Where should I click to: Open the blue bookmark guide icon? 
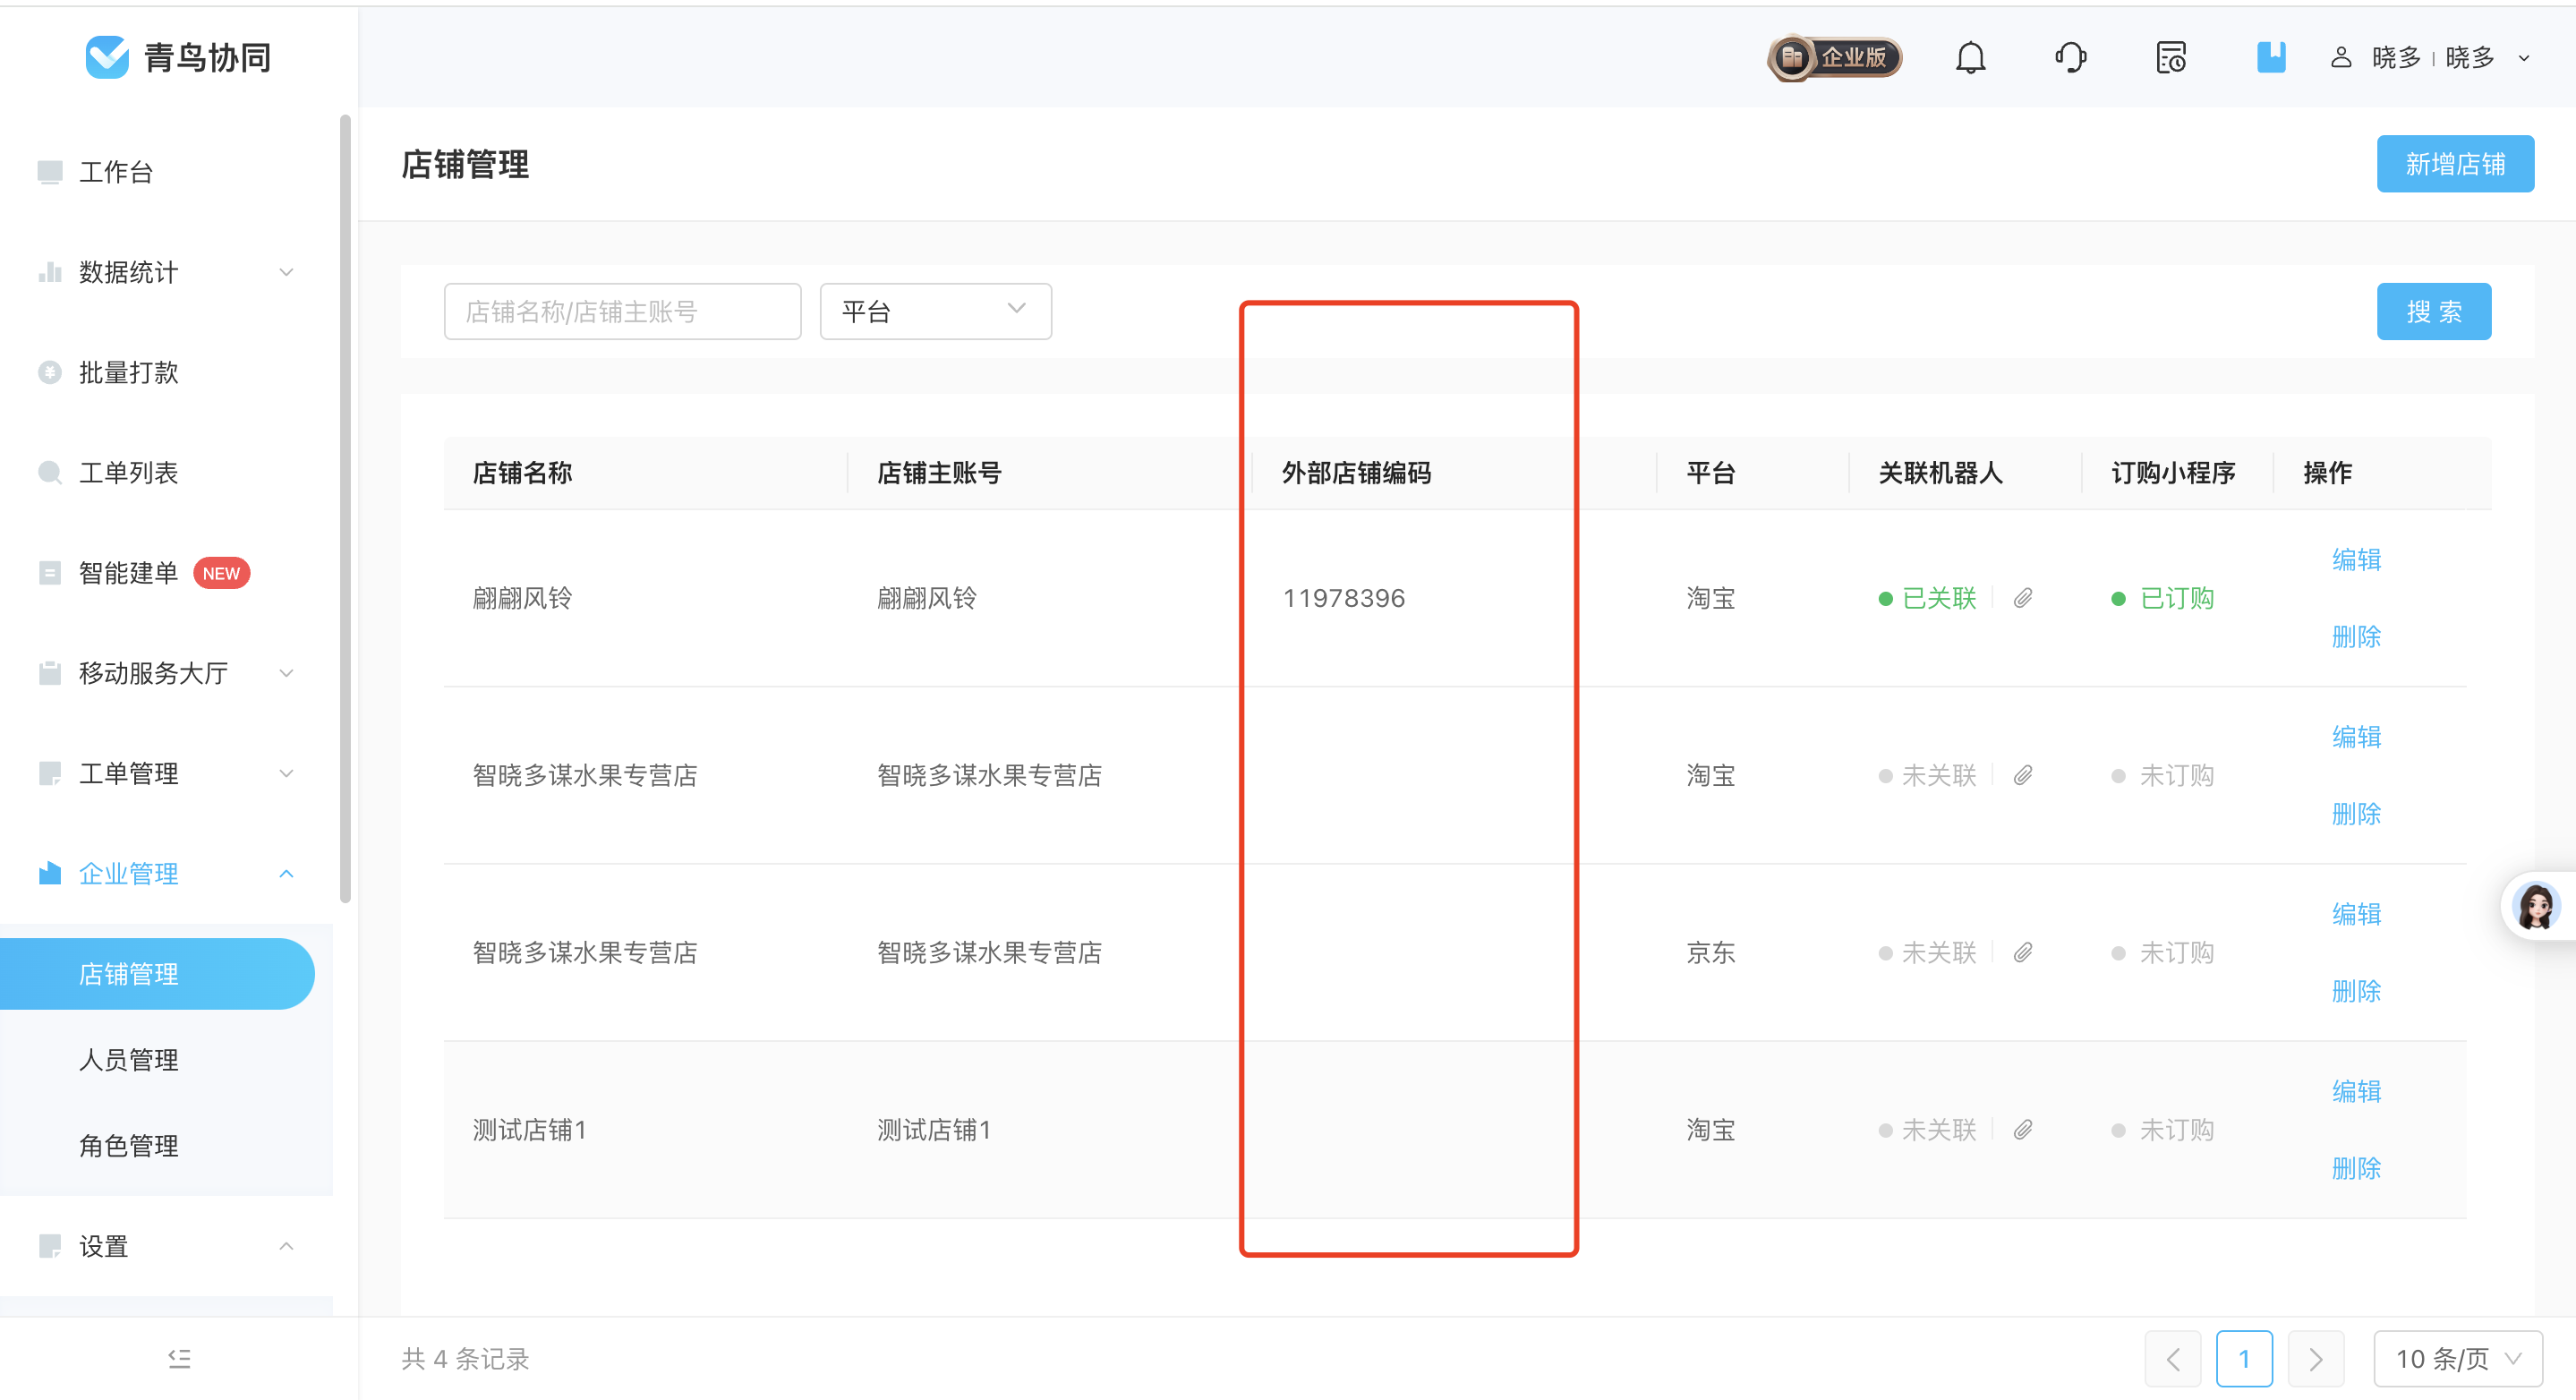(x=2271, y=57)
